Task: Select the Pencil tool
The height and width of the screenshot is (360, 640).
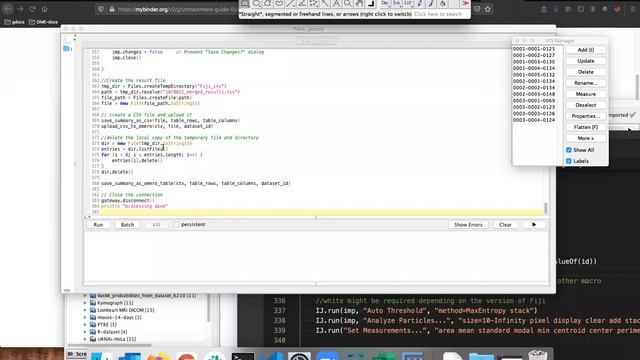Action: tap(420, 4)
